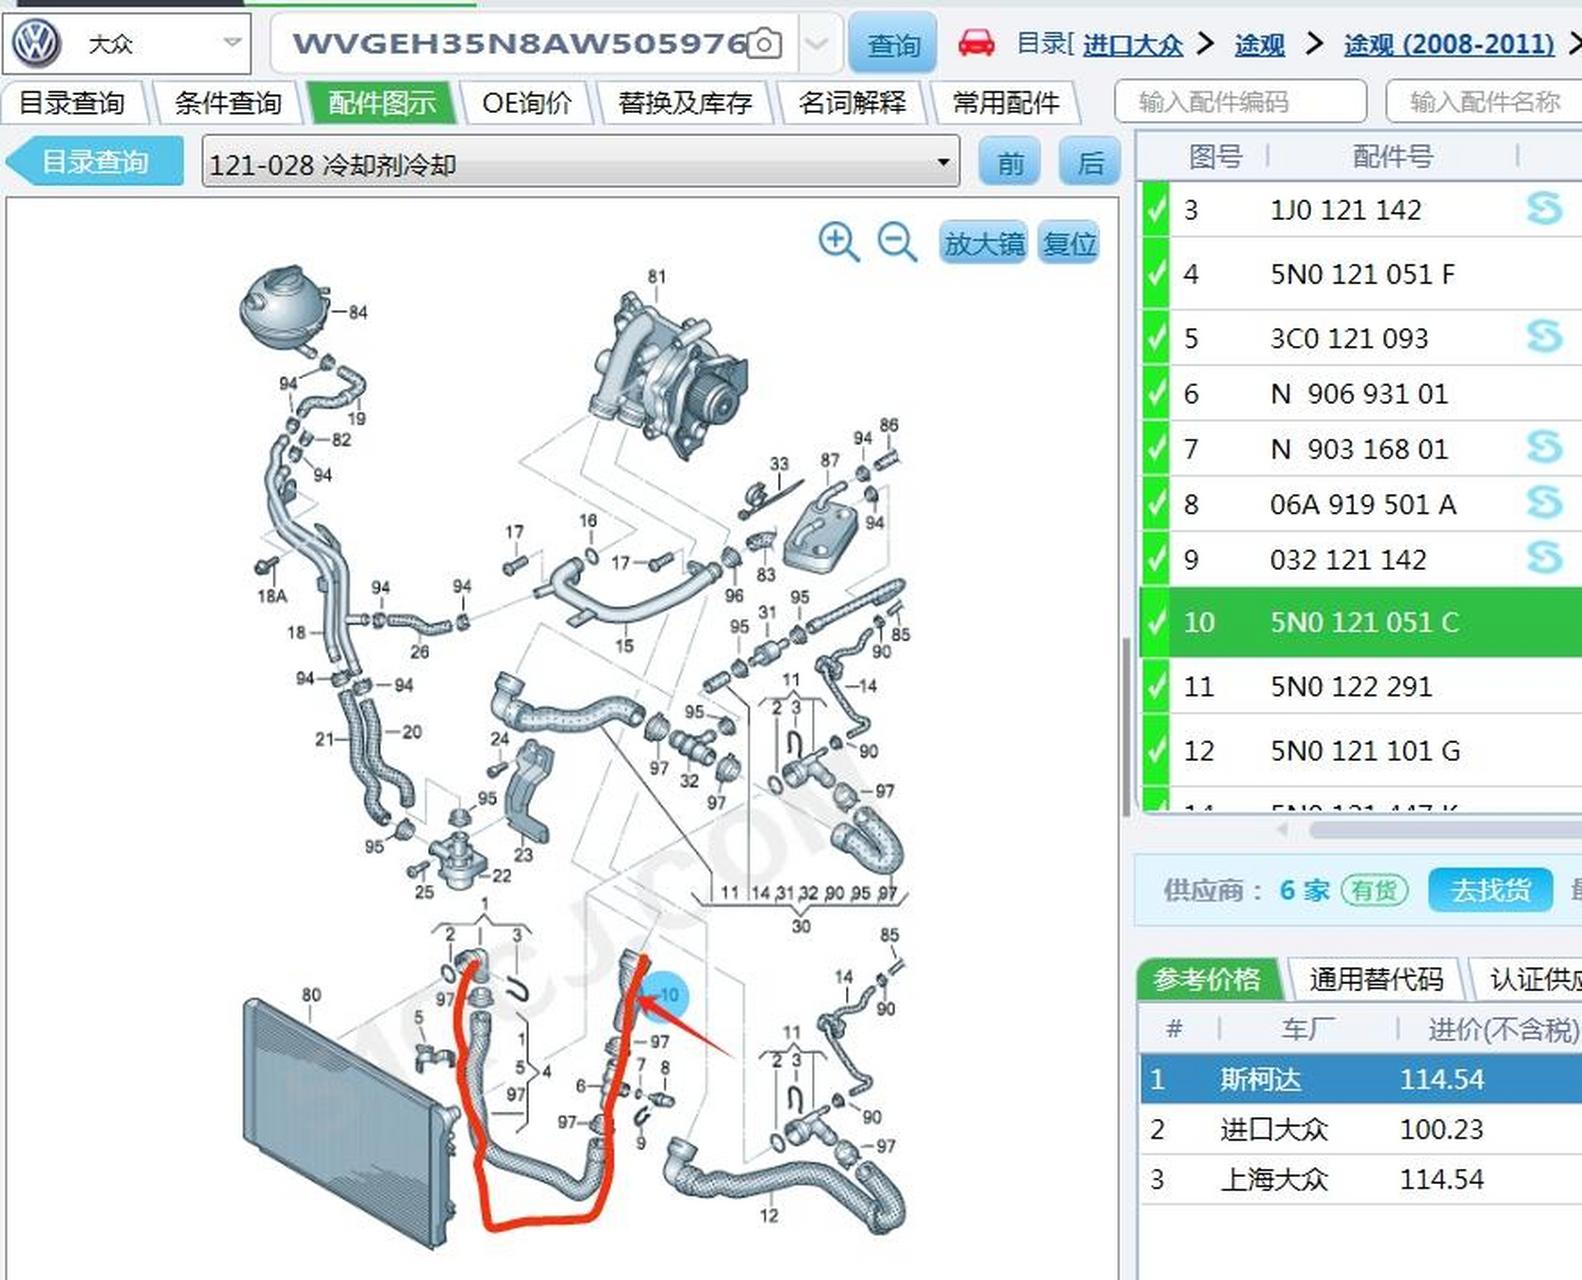Open the 认证供应 tab
This screenshot has height=1280, width=1582.
tap(1530, 978)
